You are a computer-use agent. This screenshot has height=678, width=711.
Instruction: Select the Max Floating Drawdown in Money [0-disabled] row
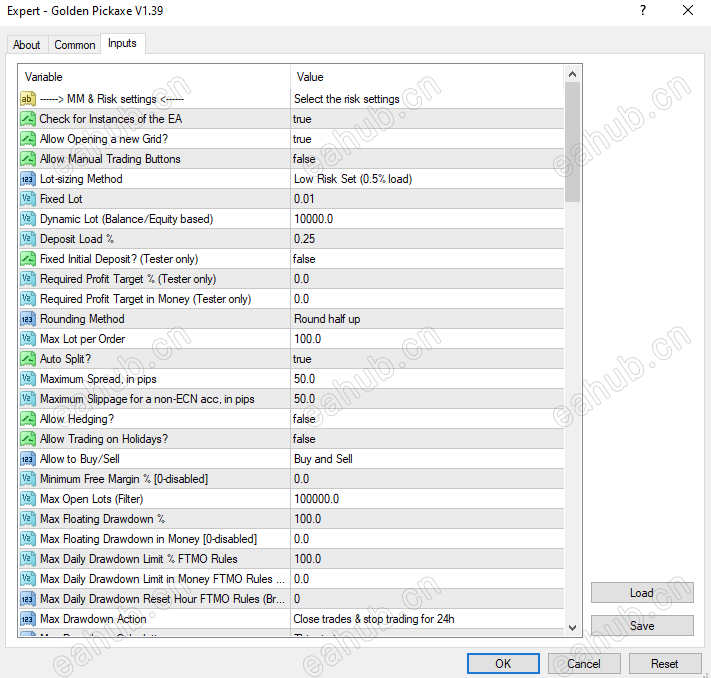(291, 539)
